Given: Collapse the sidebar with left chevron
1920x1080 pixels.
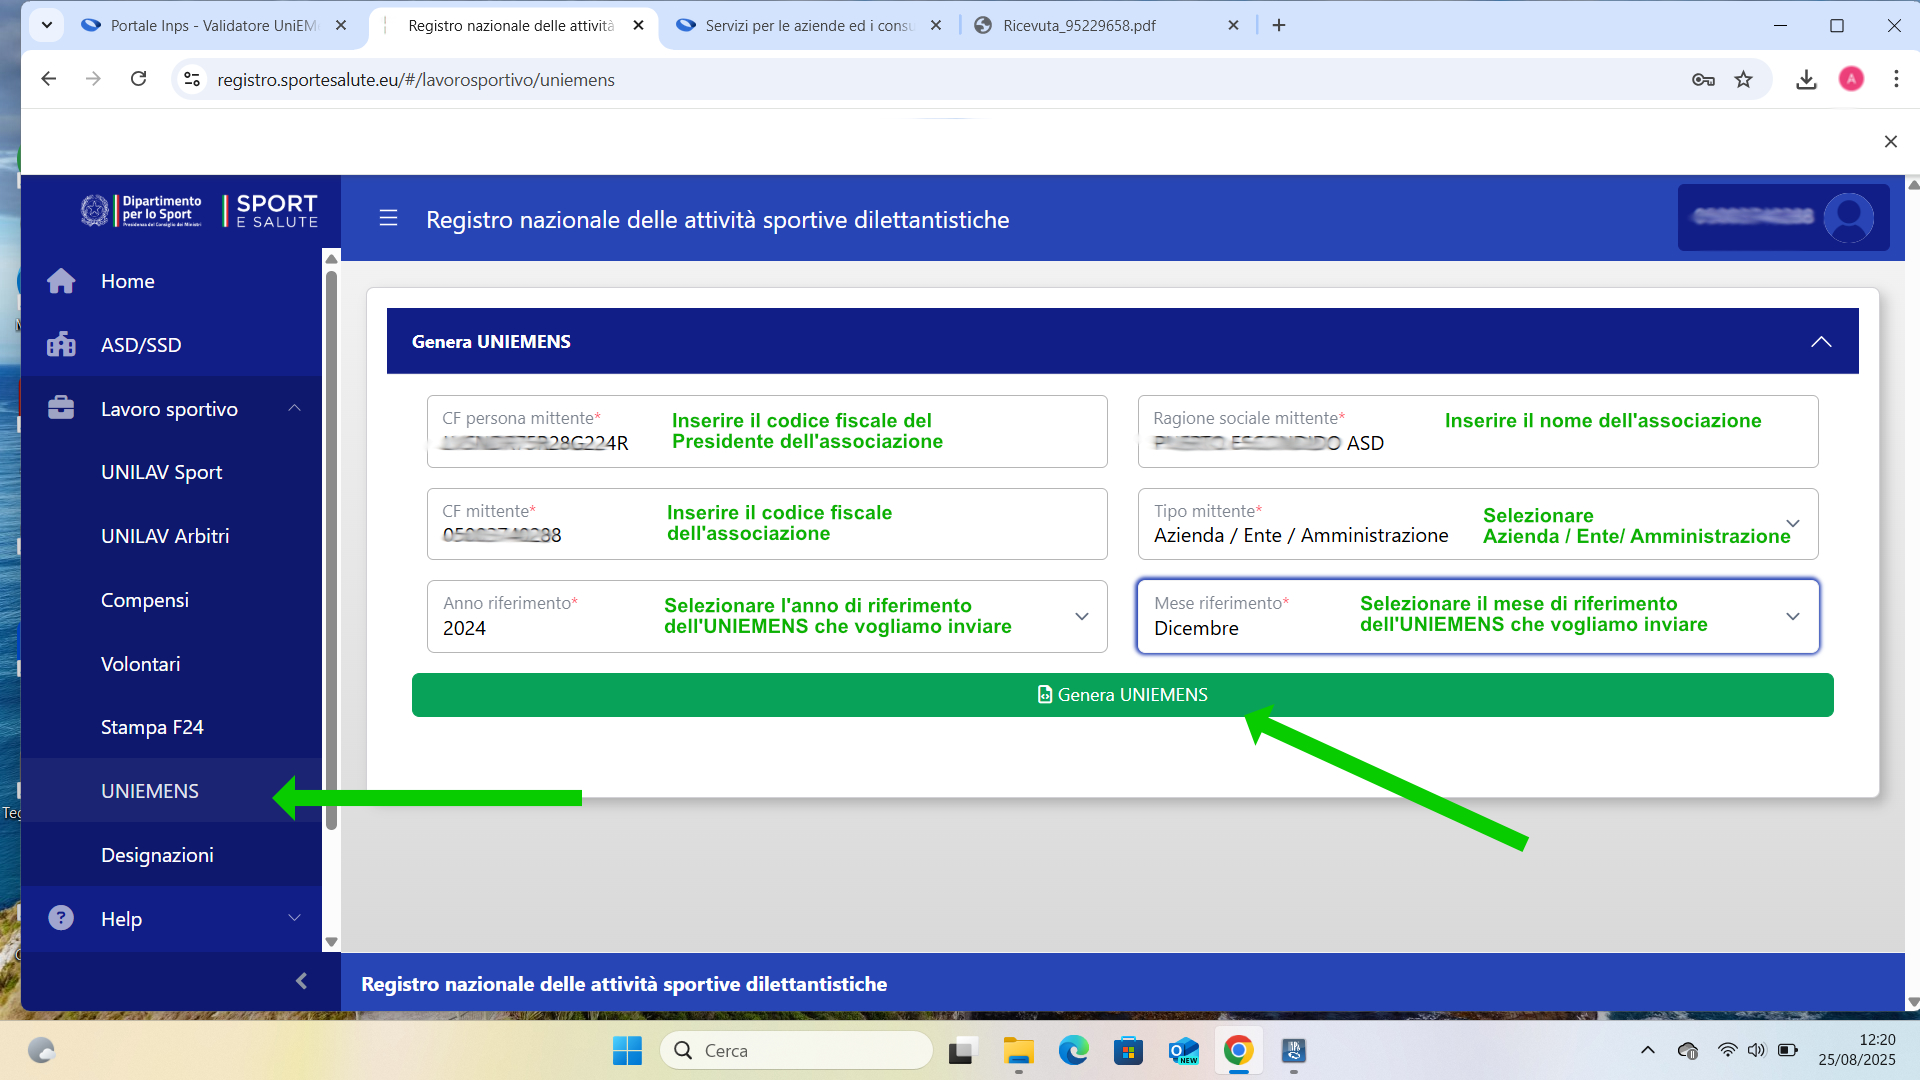Looking at the screenshot, I should [x=301, y=981].
